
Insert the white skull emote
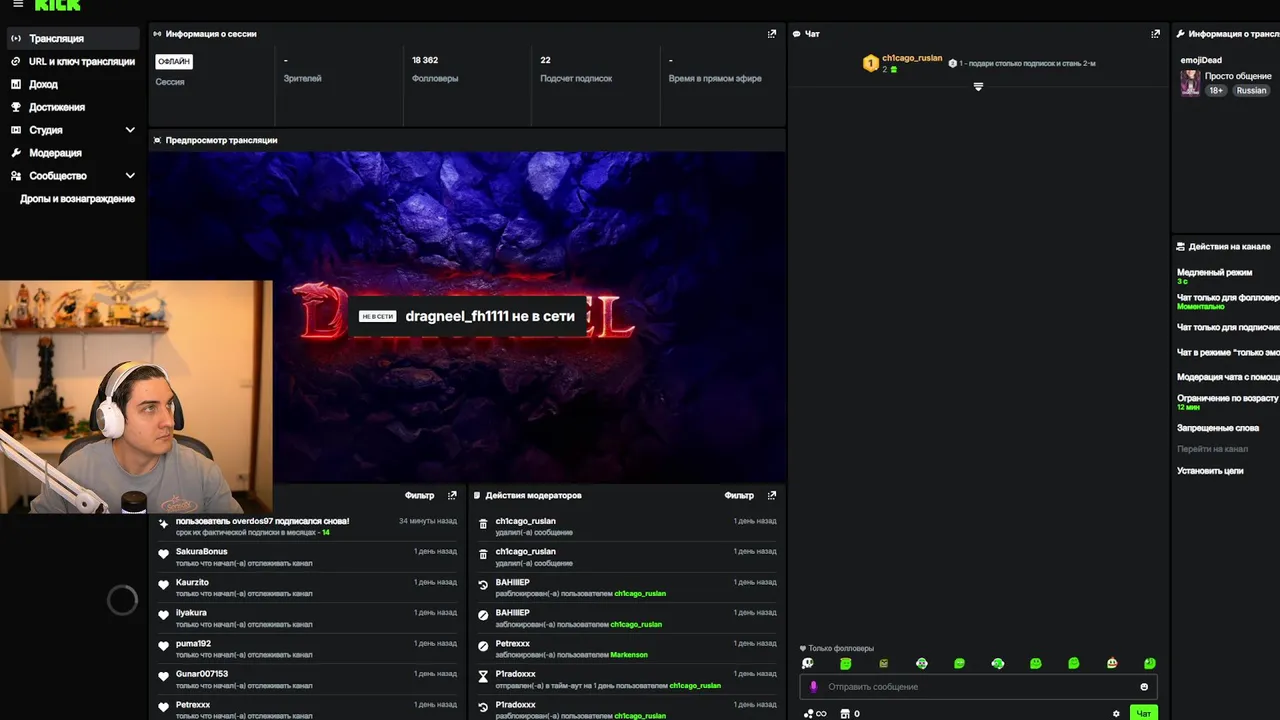(808, 663)
